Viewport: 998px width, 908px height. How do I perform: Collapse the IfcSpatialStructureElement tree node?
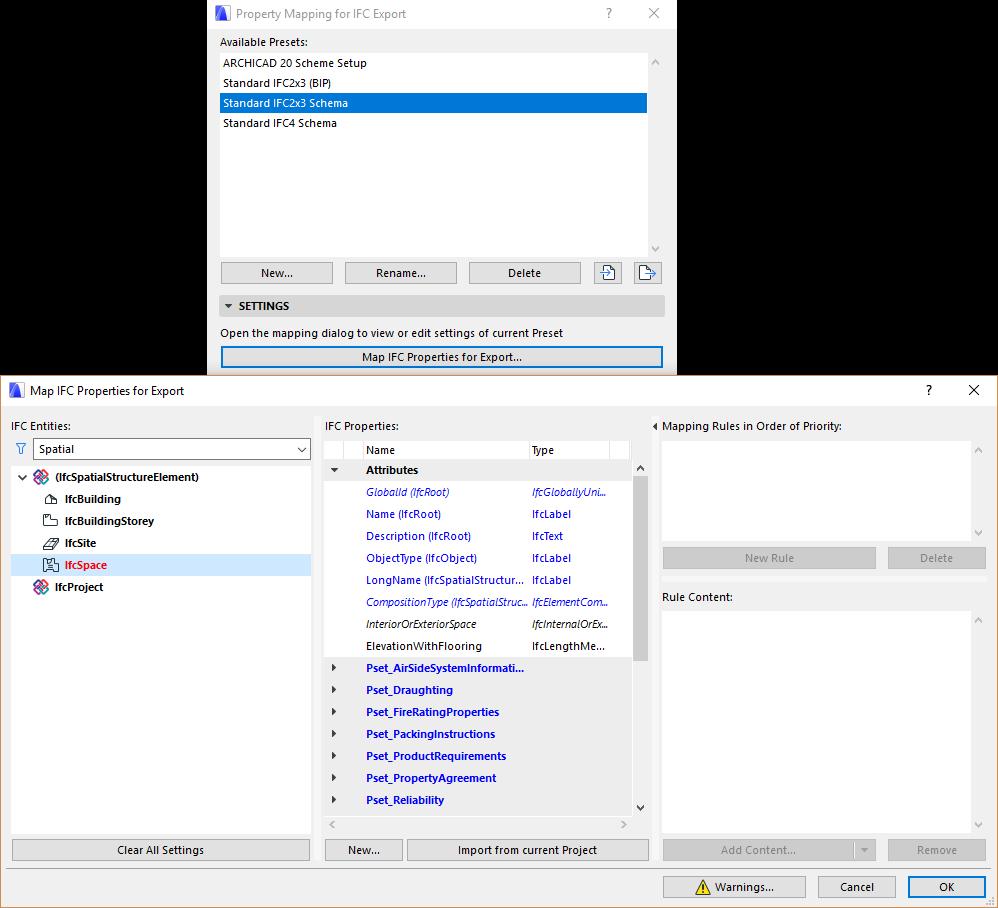(22, 477)
